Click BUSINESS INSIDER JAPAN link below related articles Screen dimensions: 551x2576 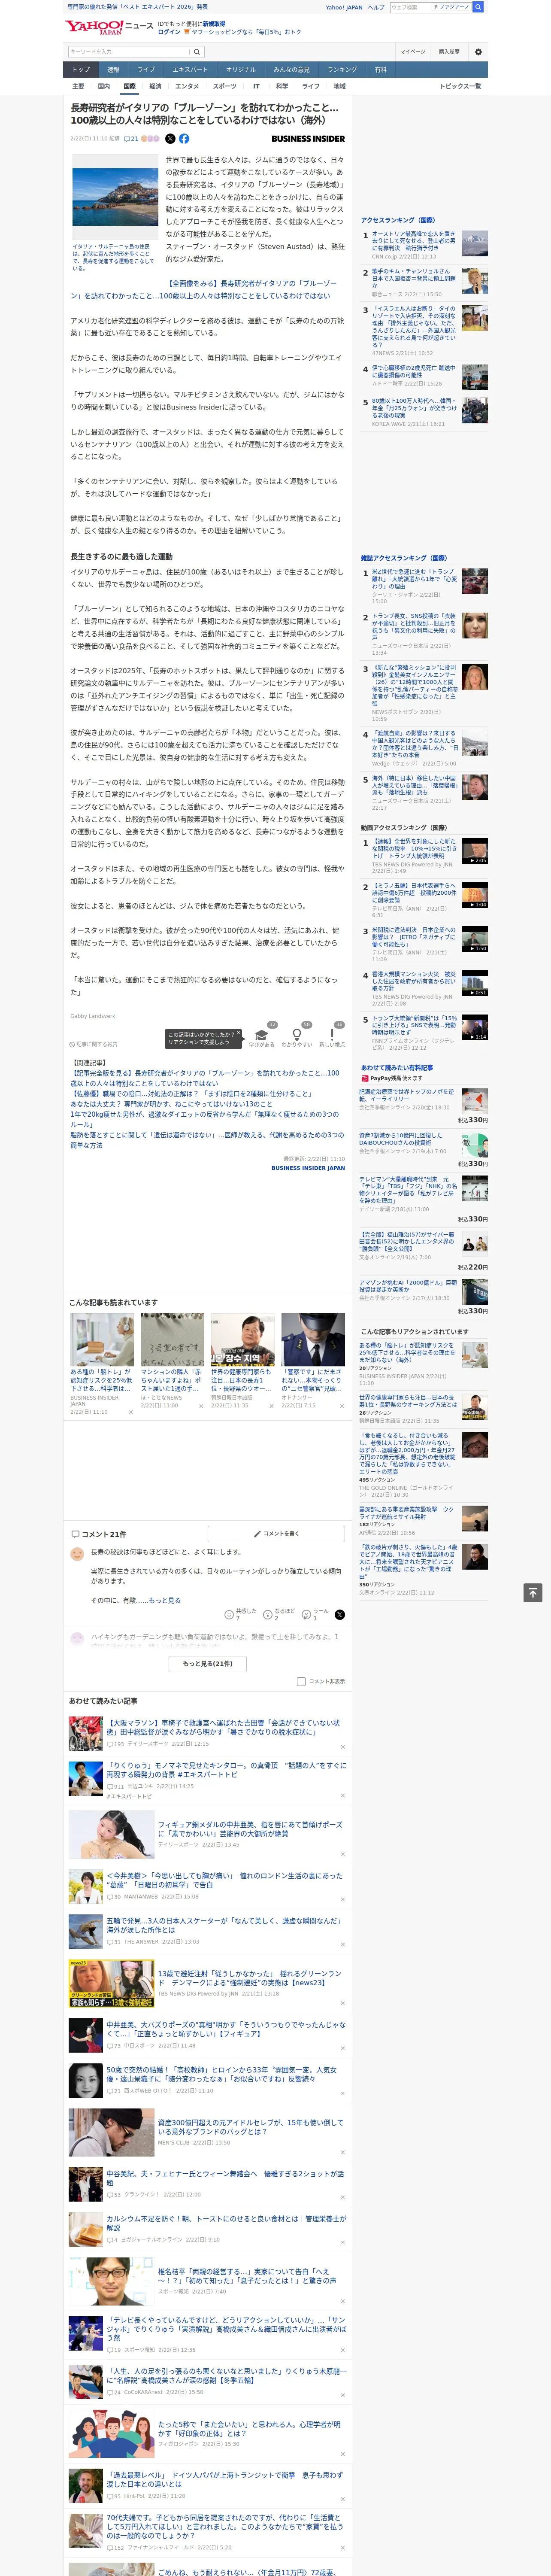308,1168
